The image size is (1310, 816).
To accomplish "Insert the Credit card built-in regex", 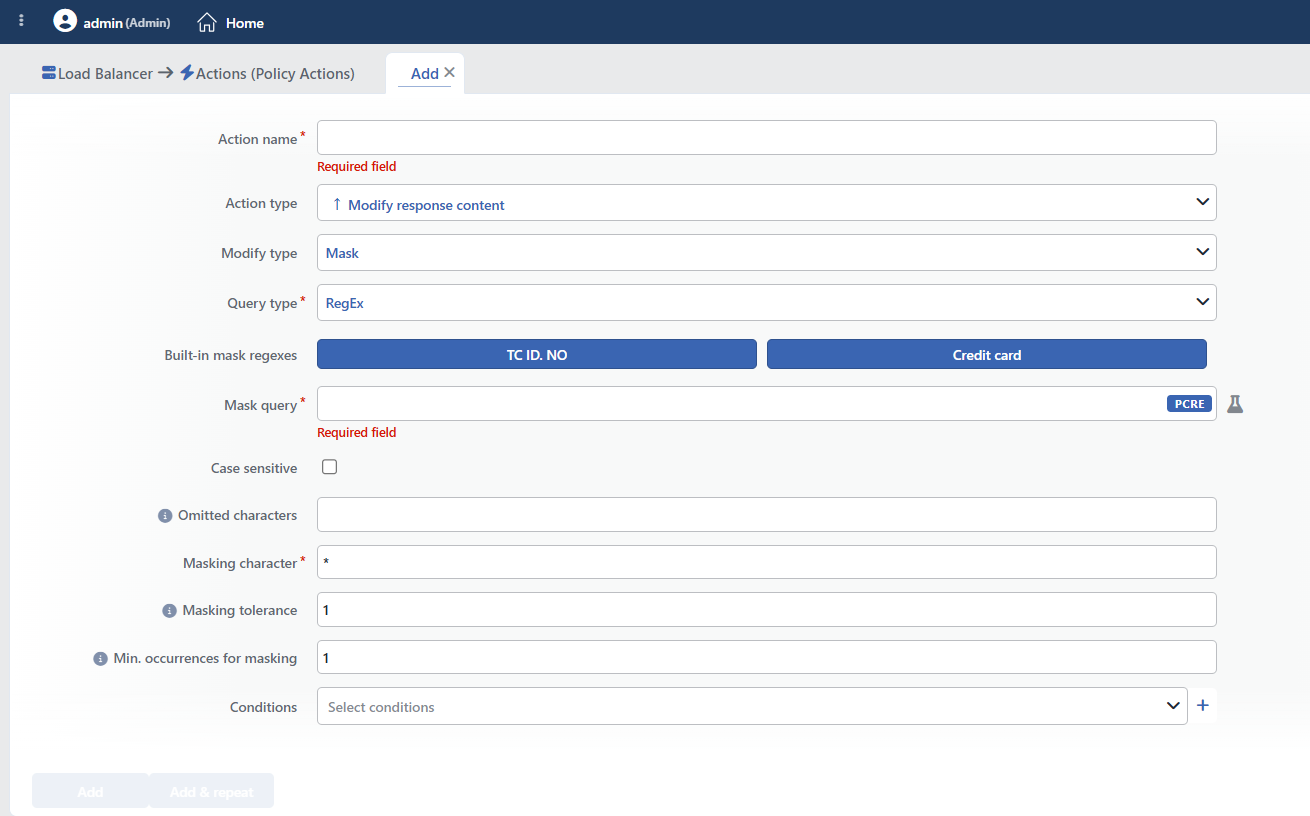I will click(x=987, y=355).
